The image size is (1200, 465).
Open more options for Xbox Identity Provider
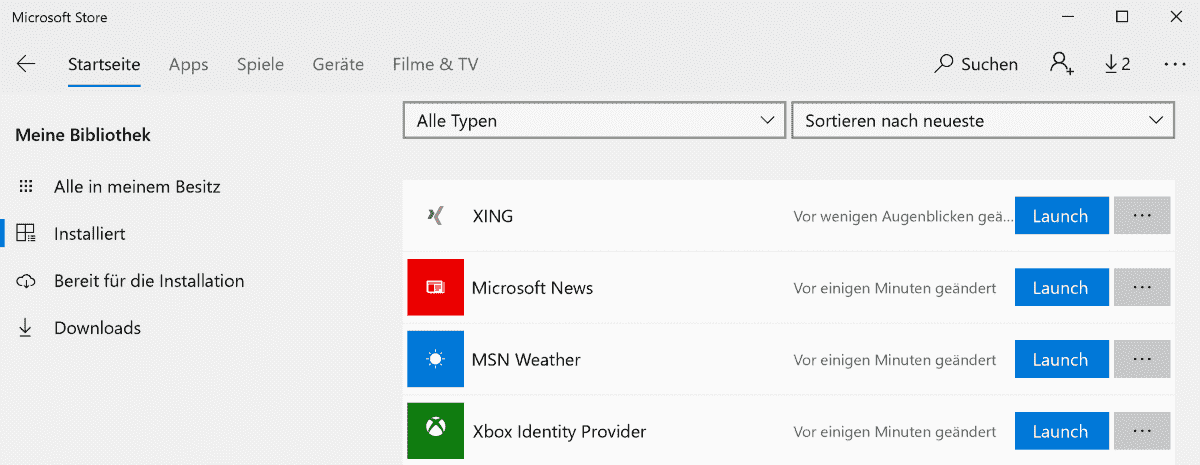1142,431
